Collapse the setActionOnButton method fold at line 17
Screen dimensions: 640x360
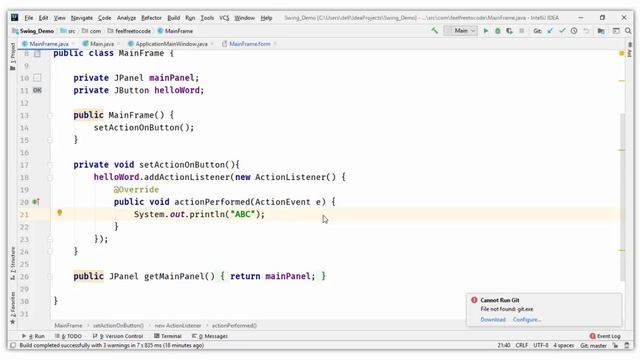(50, 165)
